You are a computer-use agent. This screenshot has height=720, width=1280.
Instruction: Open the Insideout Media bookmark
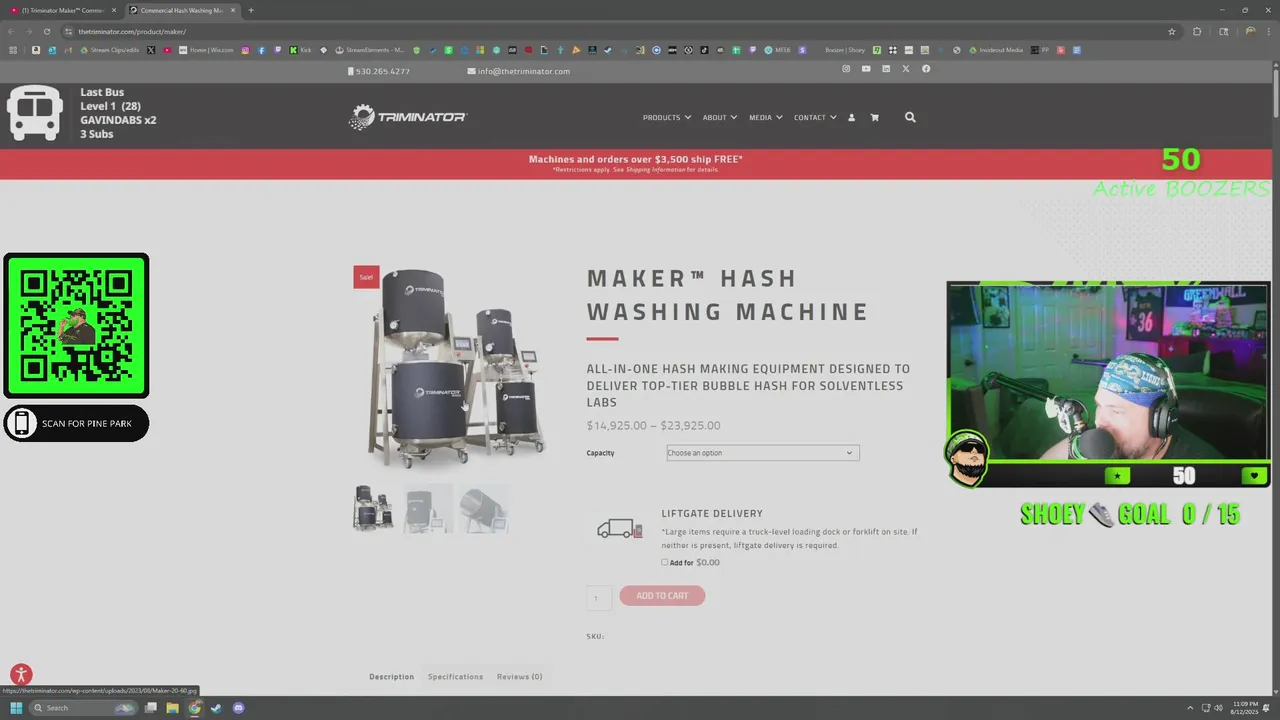(996, 50)
